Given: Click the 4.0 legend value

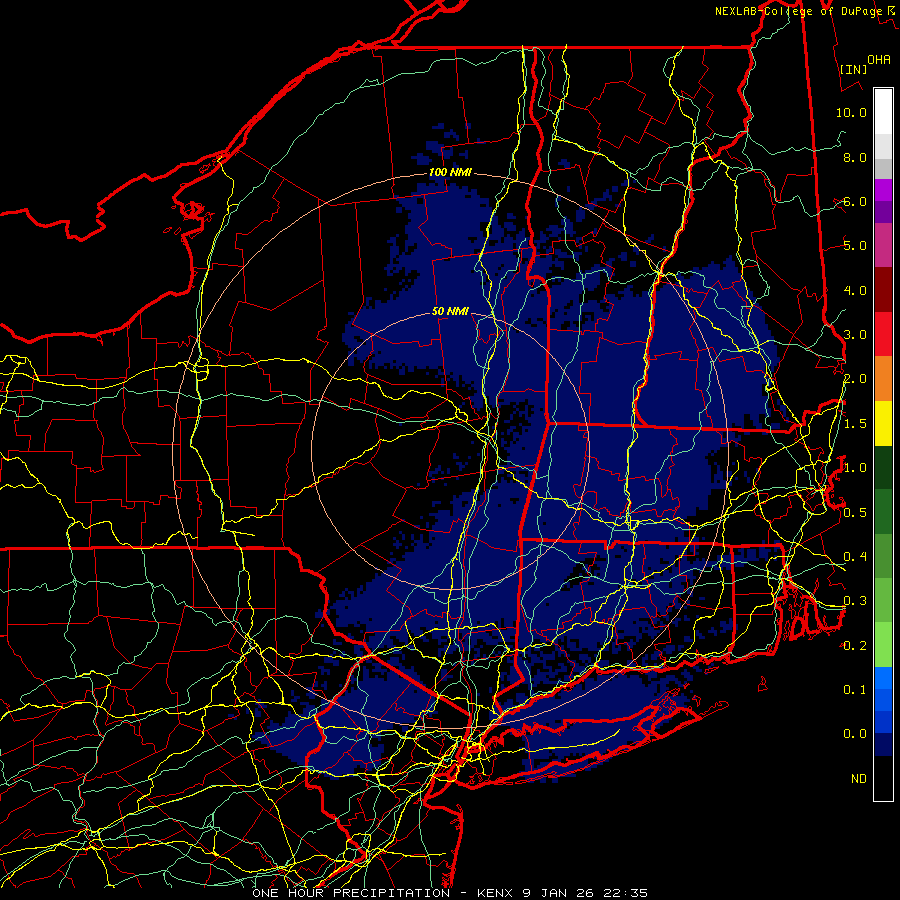Looking at the screenshot, I should [855, 290].
